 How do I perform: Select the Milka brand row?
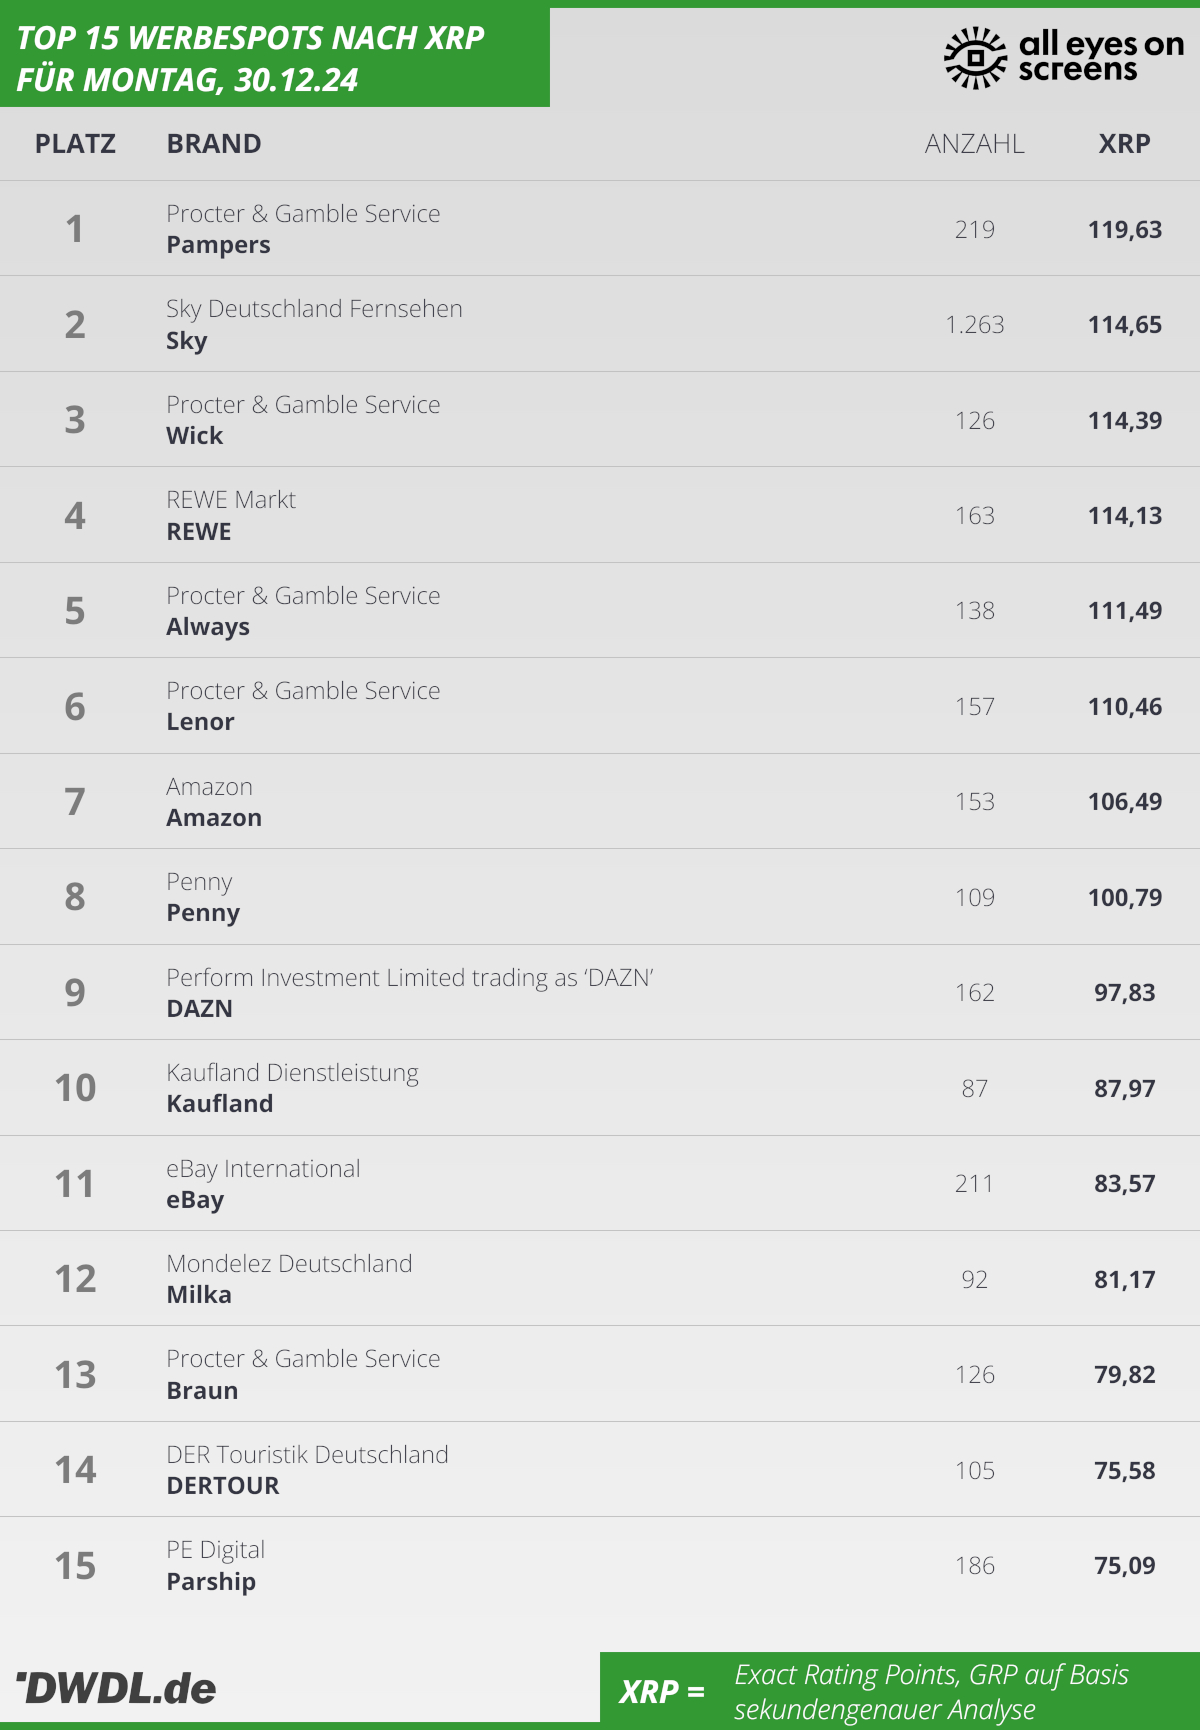coord(600,1278)
